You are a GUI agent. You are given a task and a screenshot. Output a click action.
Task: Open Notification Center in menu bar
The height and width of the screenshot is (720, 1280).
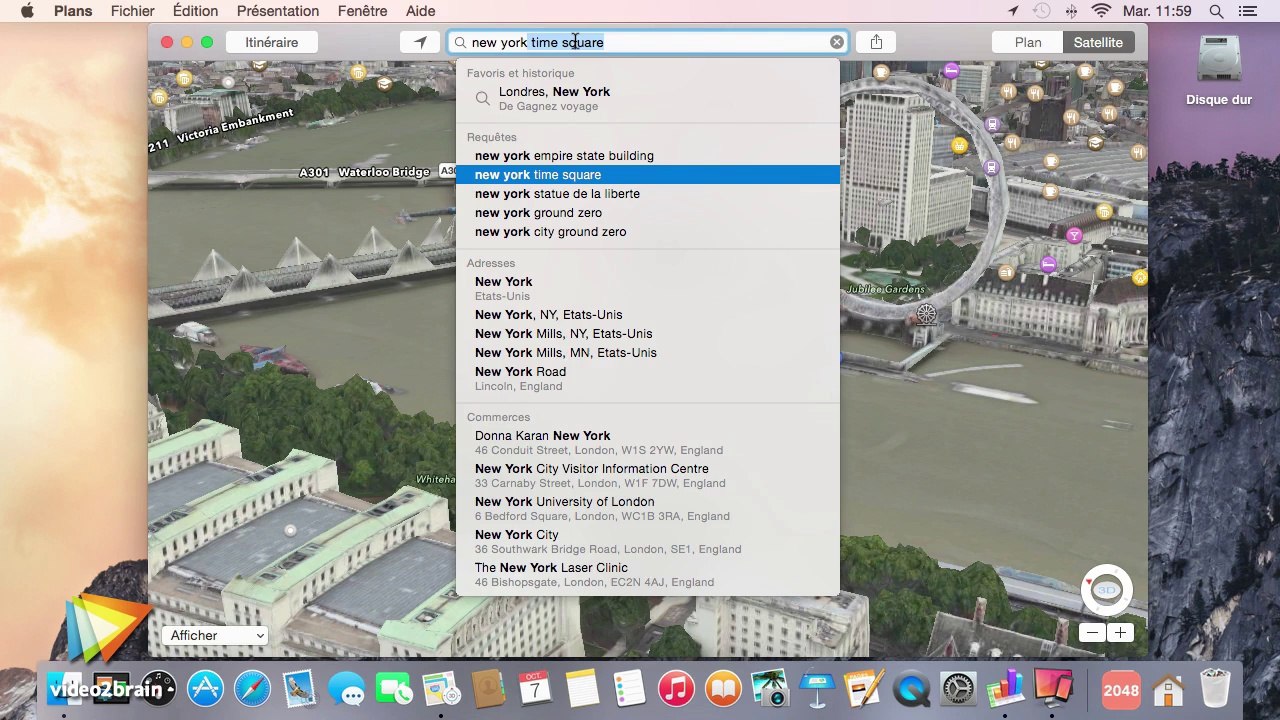coord(1247,11)
